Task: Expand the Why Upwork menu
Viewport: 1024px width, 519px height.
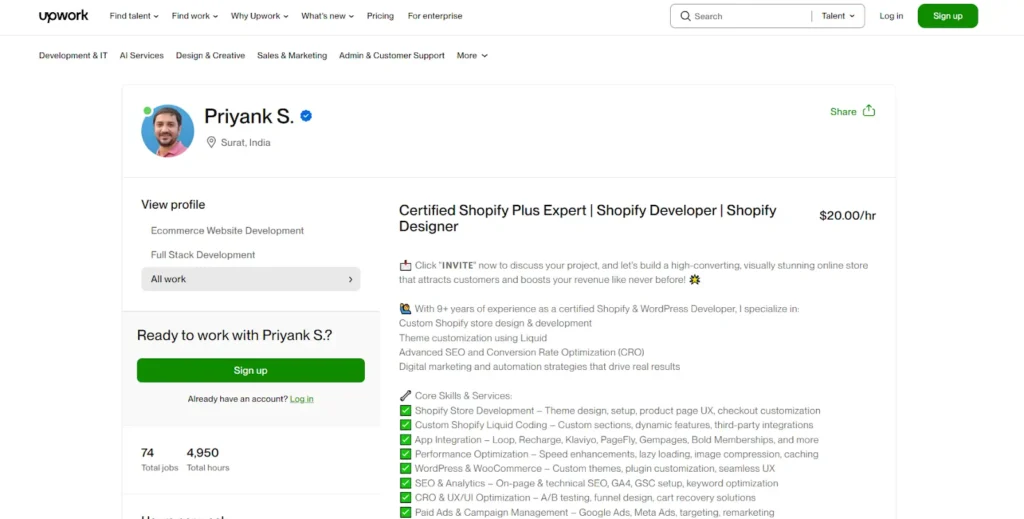Action: [x=259, y=16]
